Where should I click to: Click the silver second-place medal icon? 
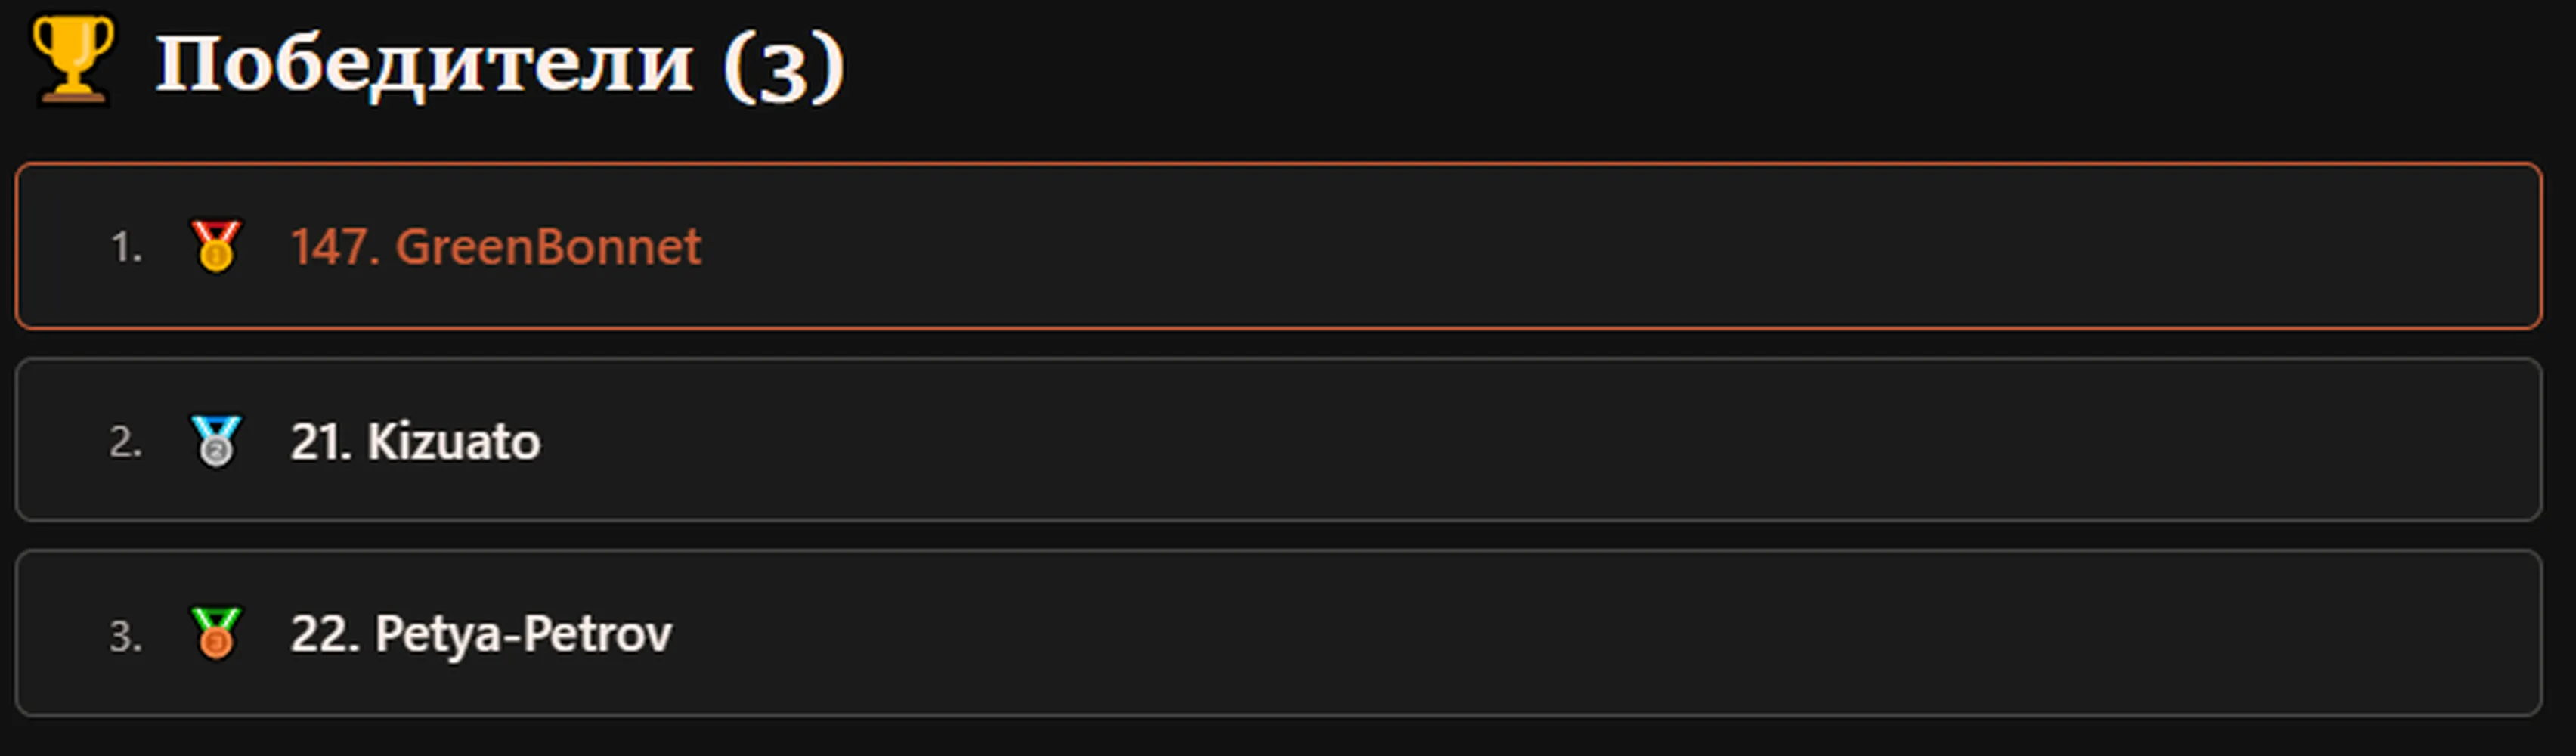click(x=216, y=441)
